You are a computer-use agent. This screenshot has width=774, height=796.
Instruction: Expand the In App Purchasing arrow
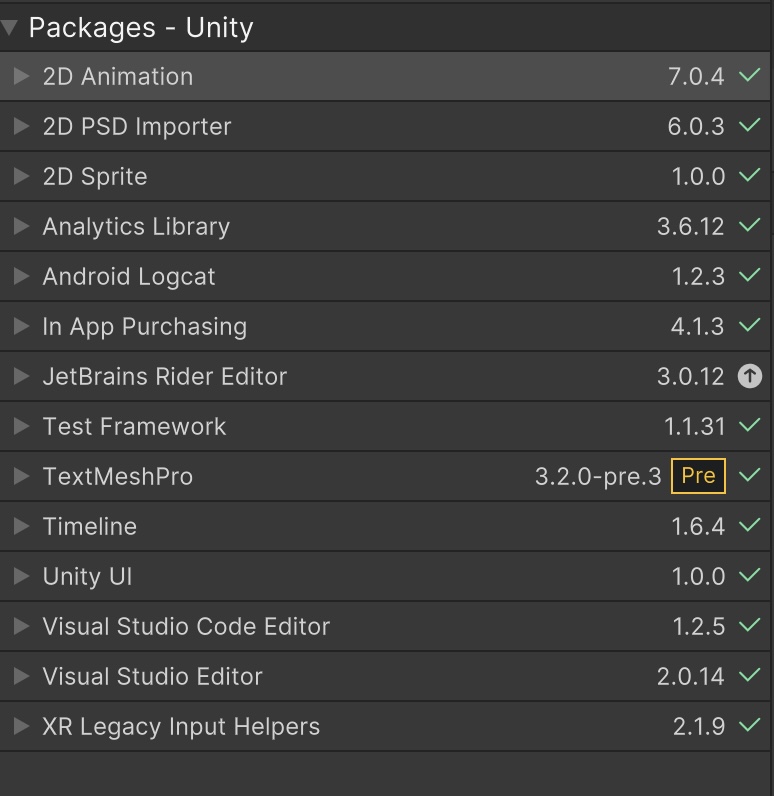pos(21,326)
